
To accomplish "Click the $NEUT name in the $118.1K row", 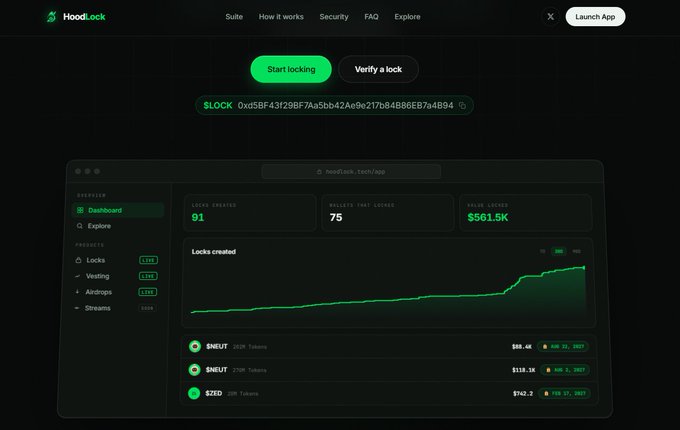I will [216, 370].
